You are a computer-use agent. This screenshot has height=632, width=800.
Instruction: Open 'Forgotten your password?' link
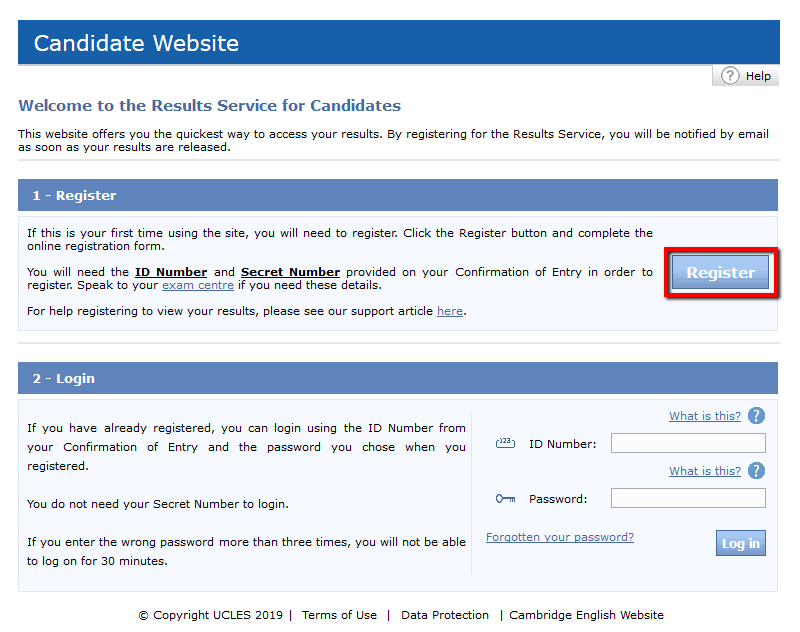(x=560, y=537)
